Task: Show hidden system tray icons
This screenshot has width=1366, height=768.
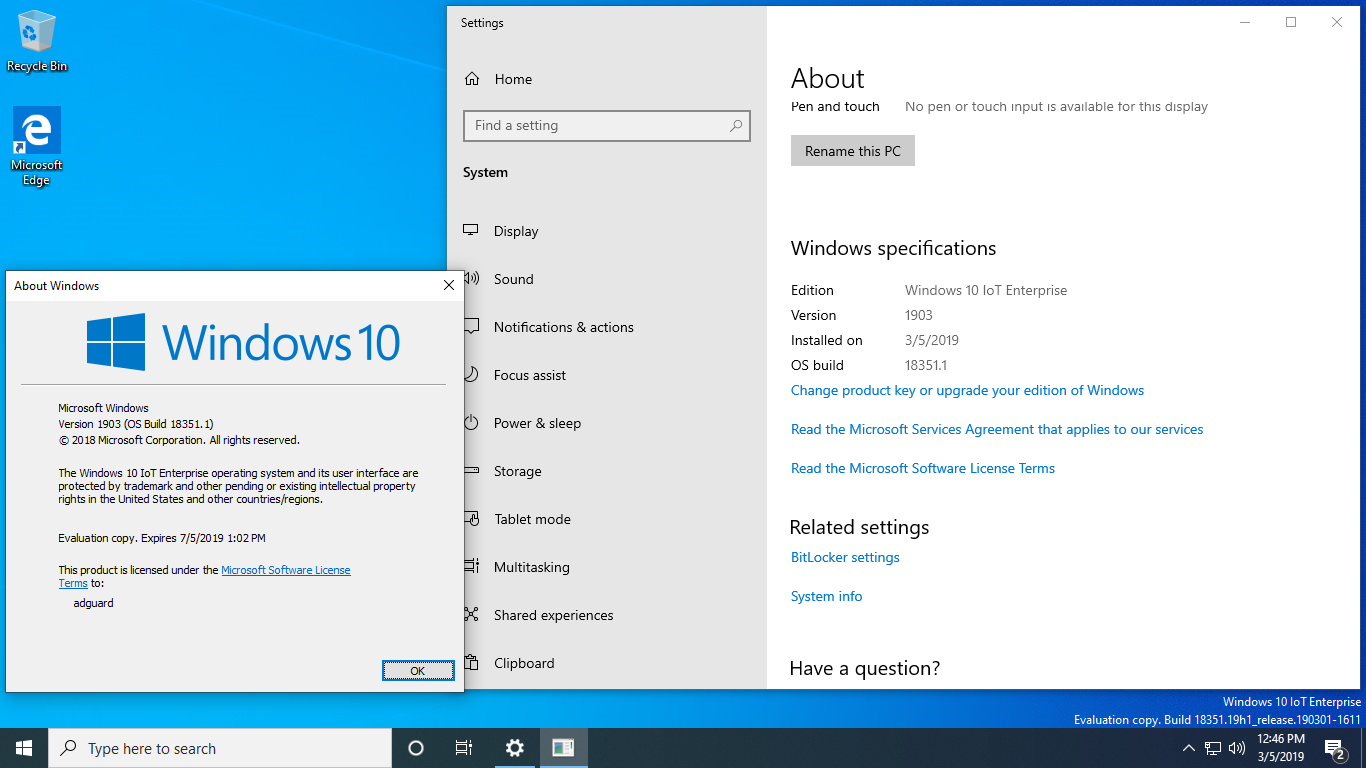Action: coord(1188,748)
